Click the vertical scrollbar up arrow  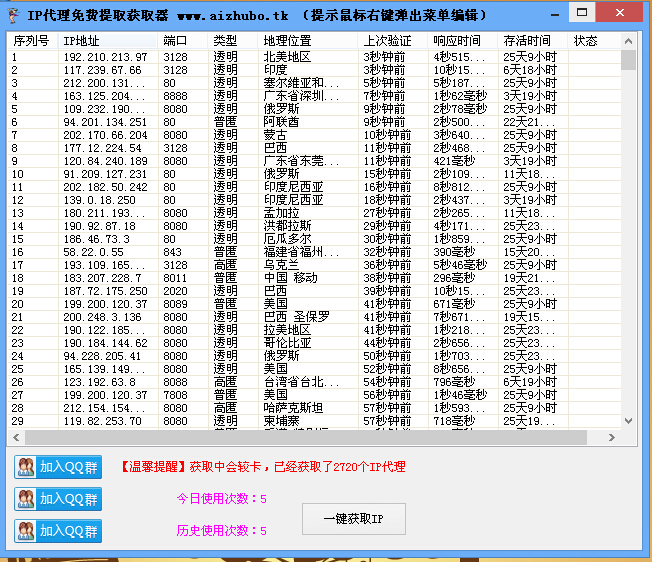(628, 41)
